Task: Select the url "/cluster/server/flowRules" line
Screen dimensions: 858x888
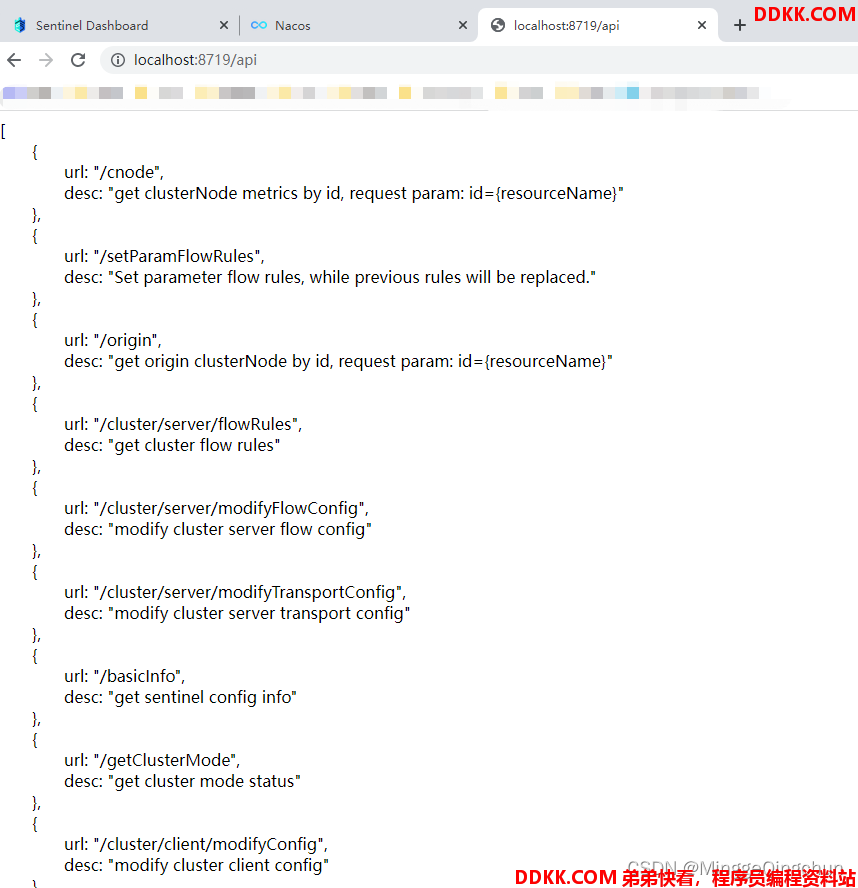Action: pos(183,424)
